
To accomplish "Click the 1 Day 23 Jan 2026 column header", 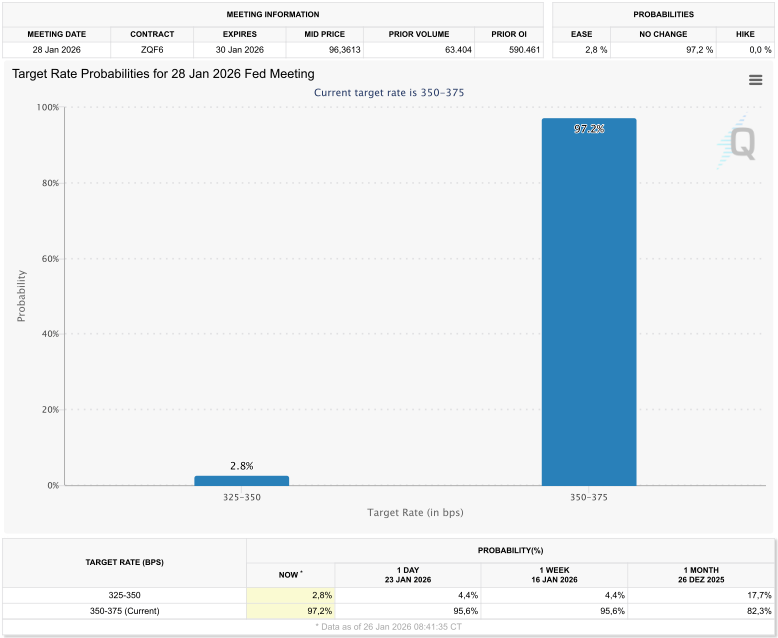I will tap(408, 575).
